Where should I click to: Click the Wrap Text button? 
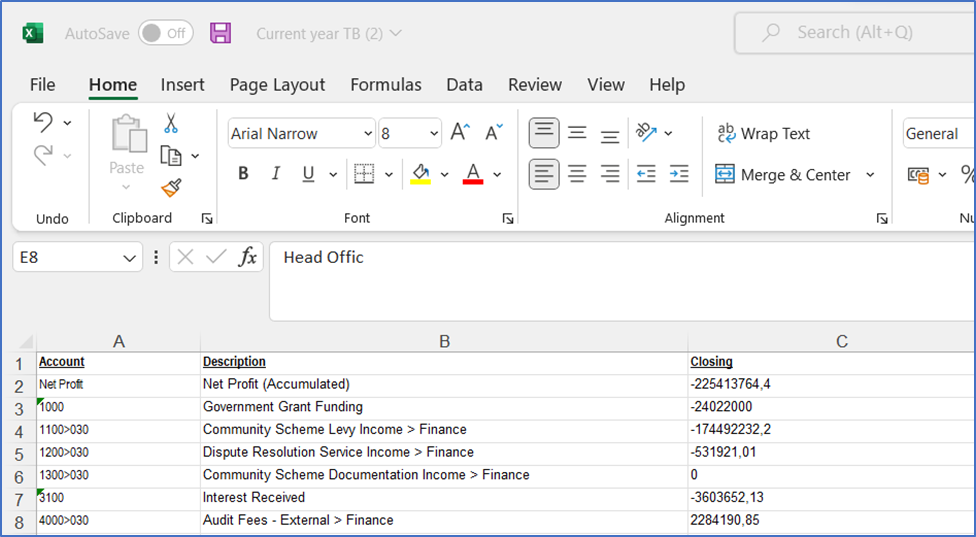pos(763,134)
